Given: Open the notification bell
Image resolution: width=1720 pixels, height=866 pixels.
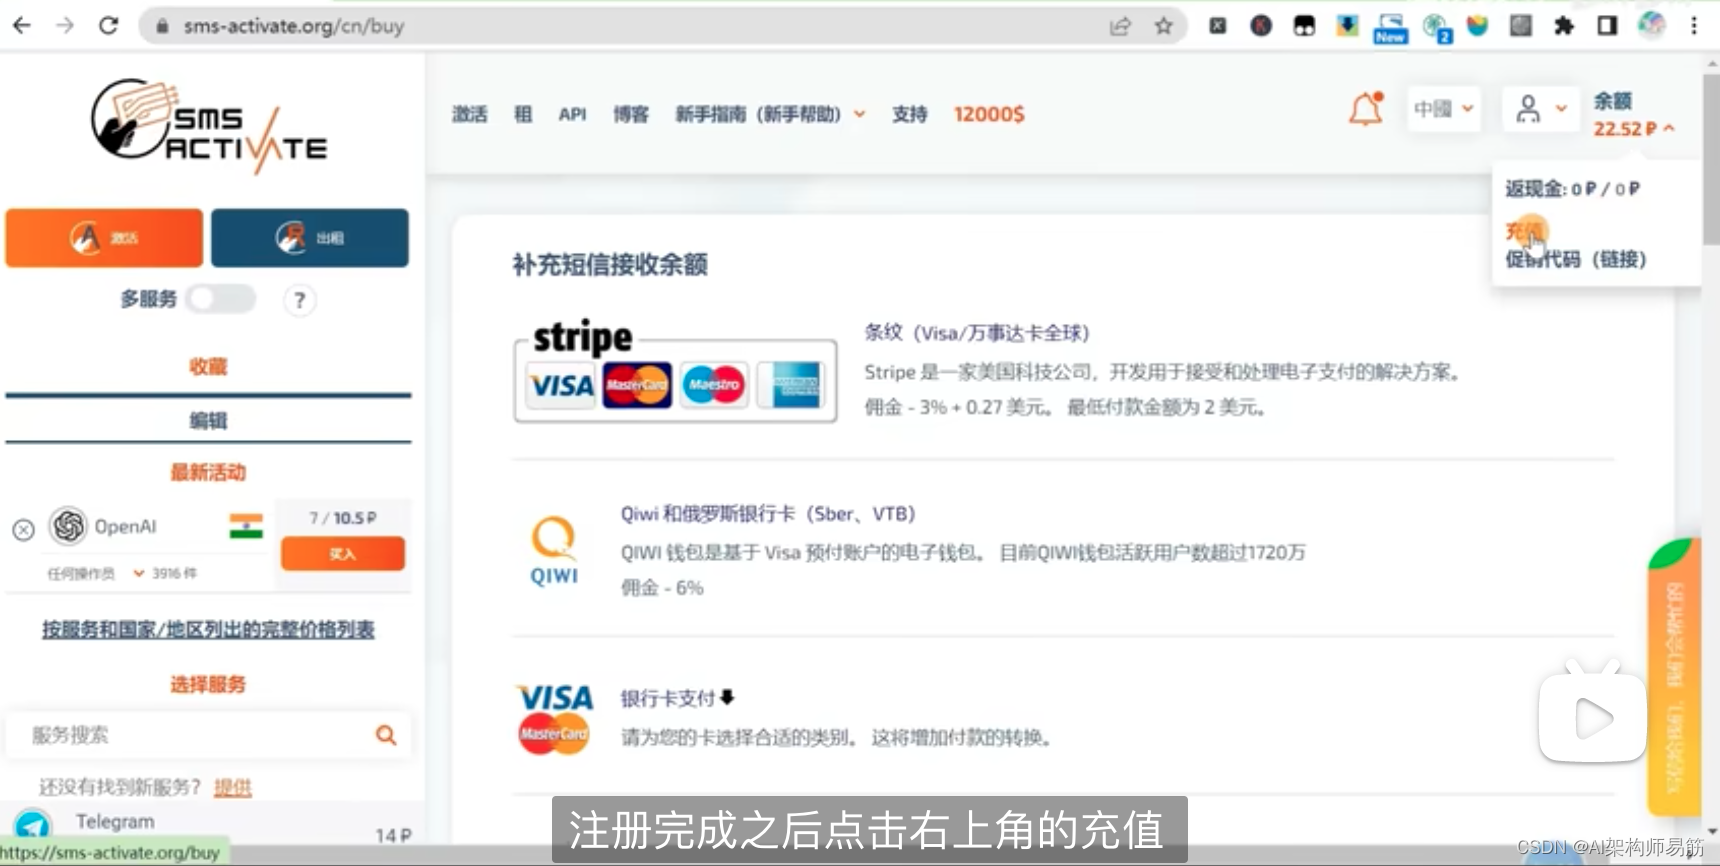Looking at the screenshot, I should (1366, 108).
